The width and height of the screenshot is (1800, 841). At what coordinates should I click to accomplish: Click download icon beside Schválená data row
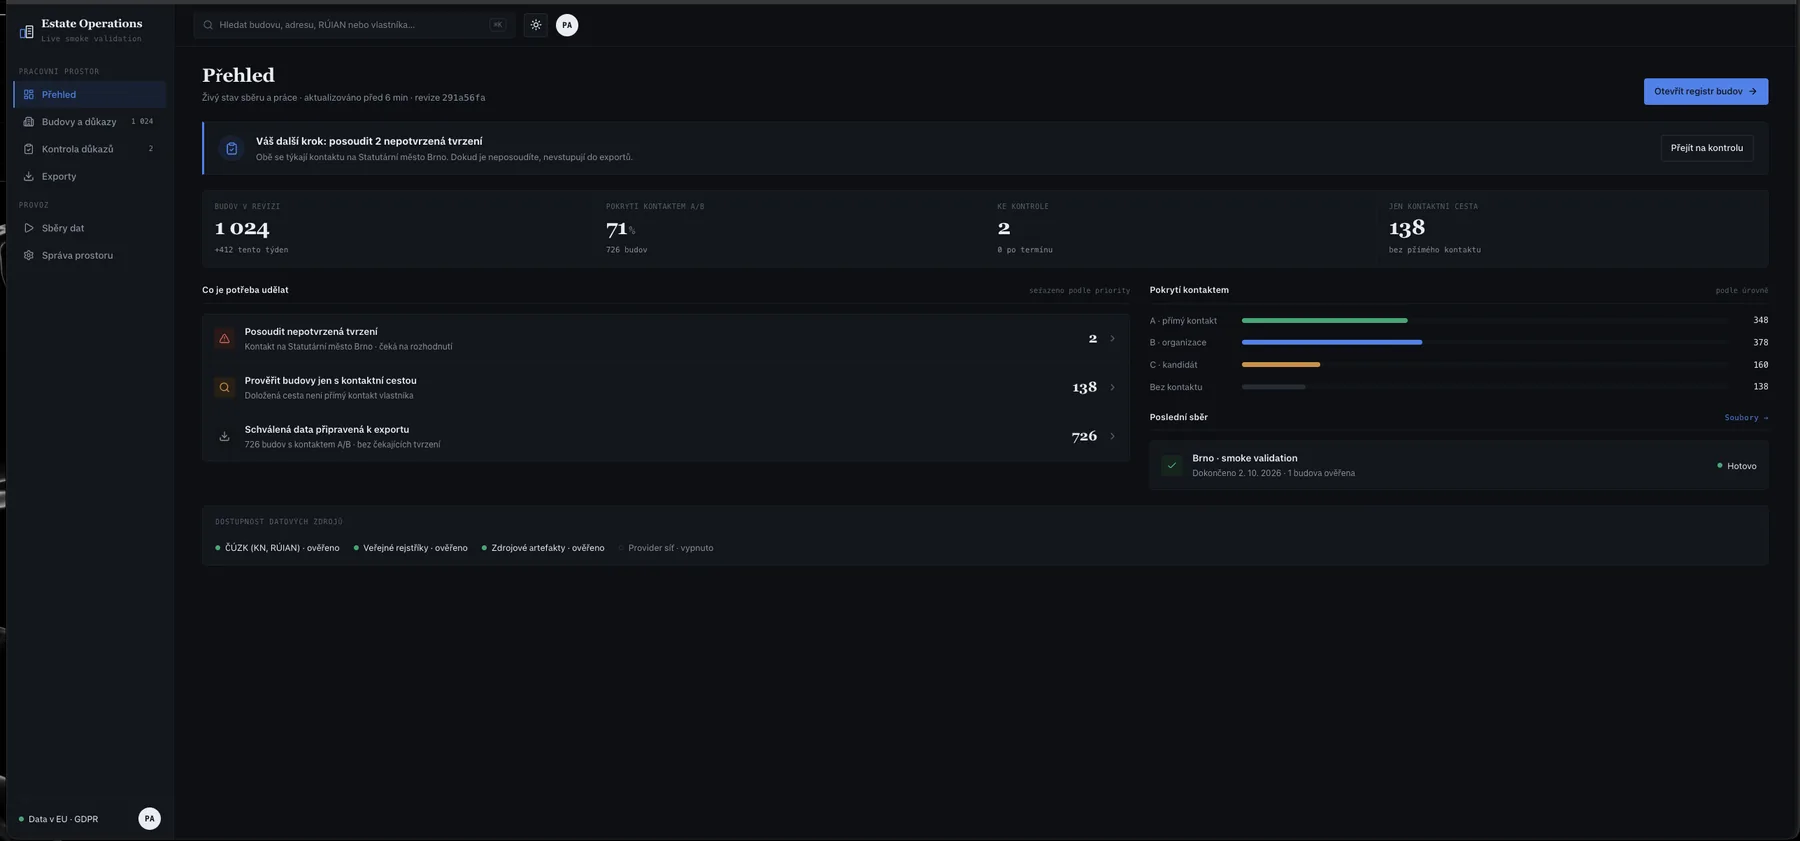224,436
